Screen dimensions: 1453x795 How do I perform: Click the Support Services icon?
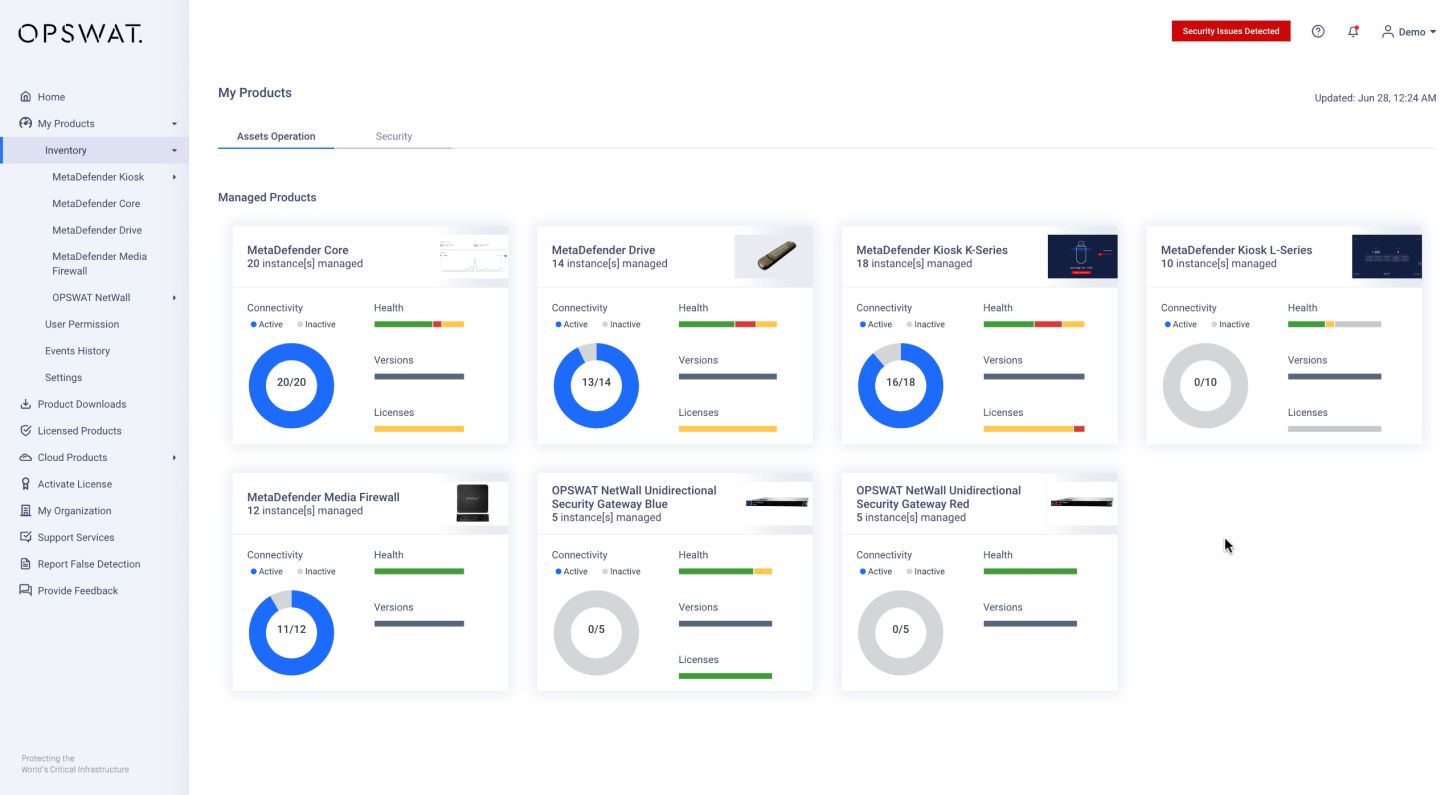coord(26,537)
